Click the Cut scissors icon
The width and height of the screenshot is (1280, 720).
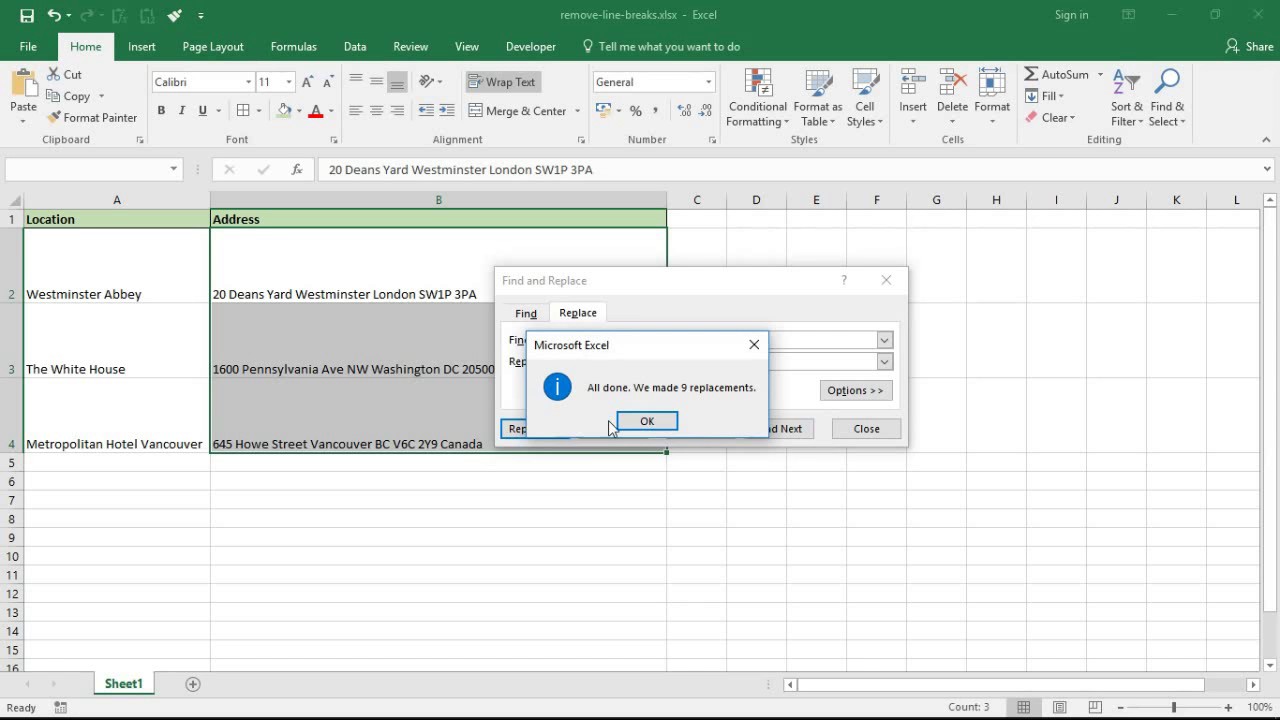tap(54, 74)
